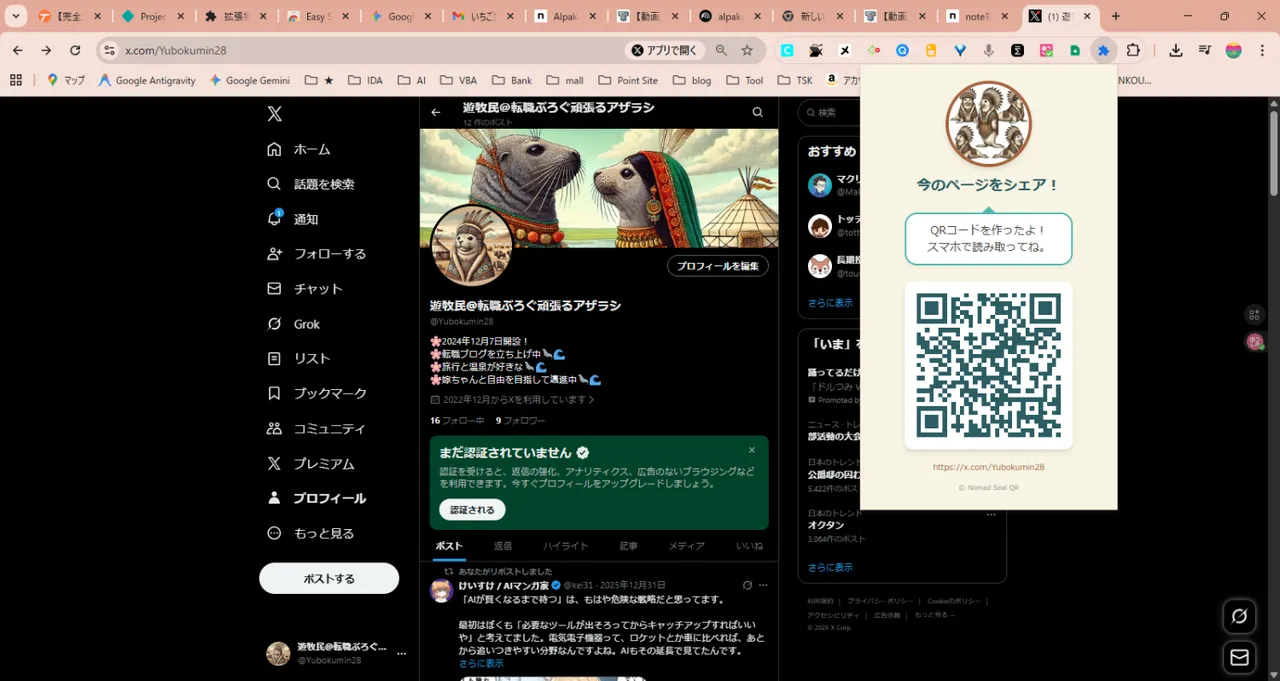Click profile avatar seal picture
Image resolution: width=1280 pixels, height=681 pixels.
coord(472,246)
